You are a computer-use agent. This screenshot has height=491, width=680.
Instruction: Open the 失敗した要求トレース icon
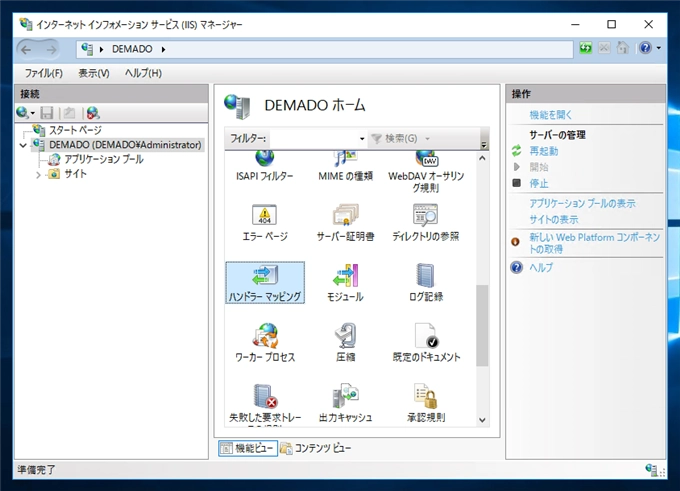tap(265, 404)
